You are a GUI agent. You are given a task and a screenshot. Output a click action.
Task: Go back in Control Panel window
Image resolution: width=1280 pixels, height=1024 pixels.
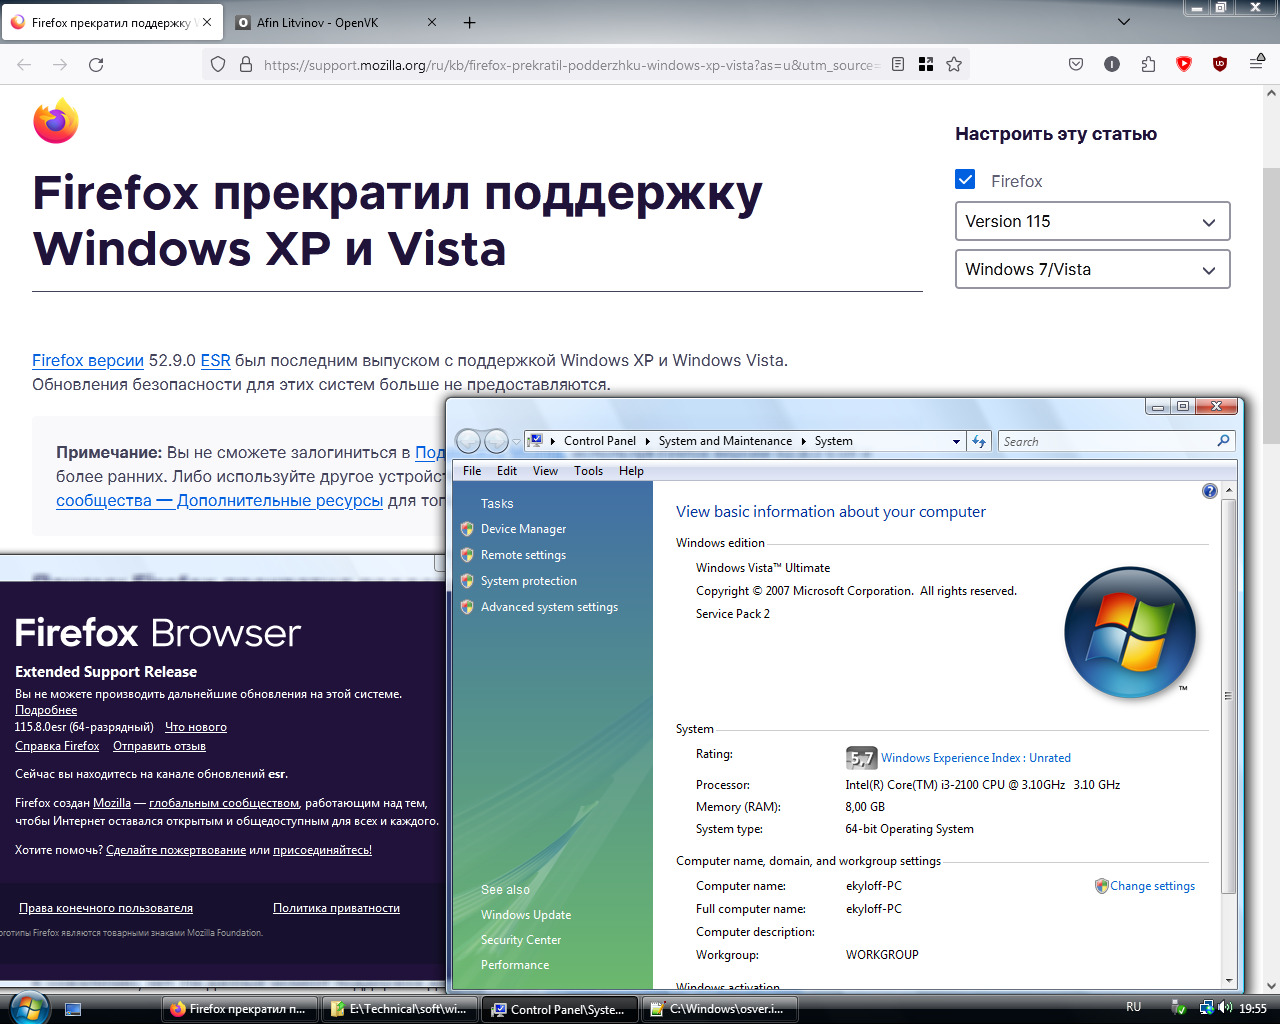(468, 441)
